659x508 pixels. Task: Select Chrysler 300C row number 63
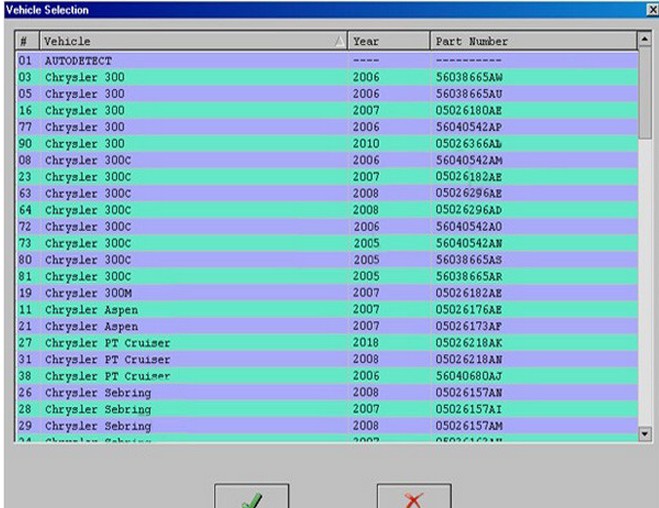(327, 193)
